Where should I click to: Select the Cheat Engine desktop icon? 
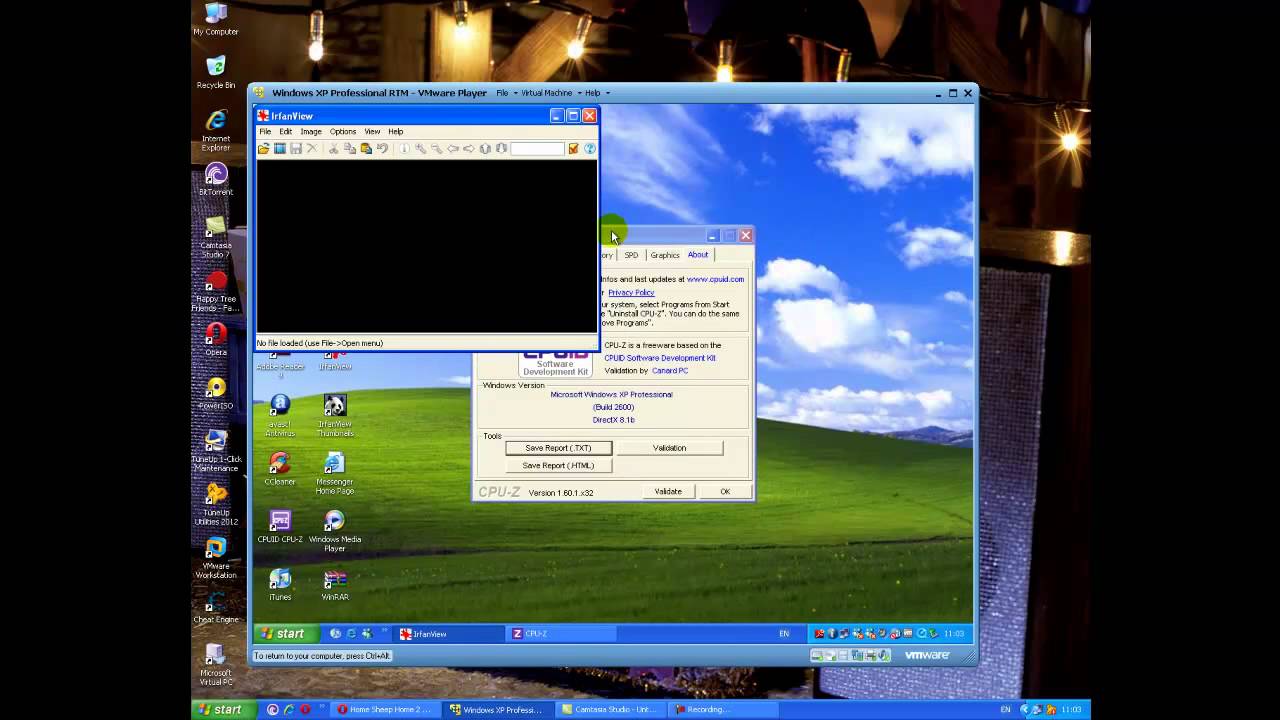[x=216, y=609]
